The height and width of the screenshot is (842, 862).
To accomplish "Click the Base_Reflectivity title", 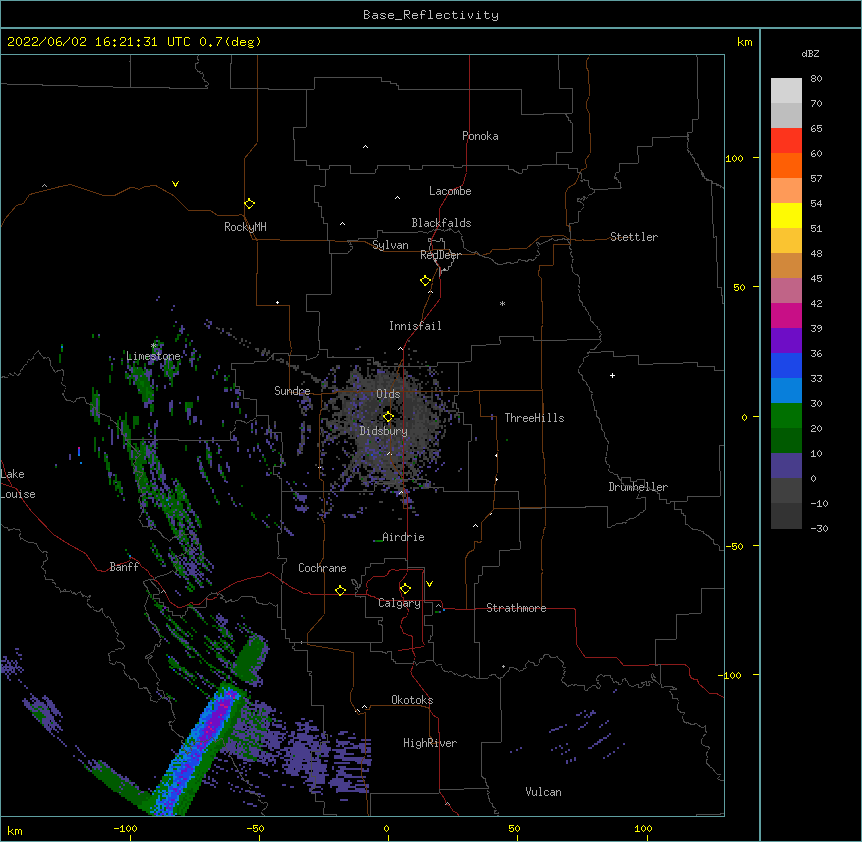I will (431, 15).
